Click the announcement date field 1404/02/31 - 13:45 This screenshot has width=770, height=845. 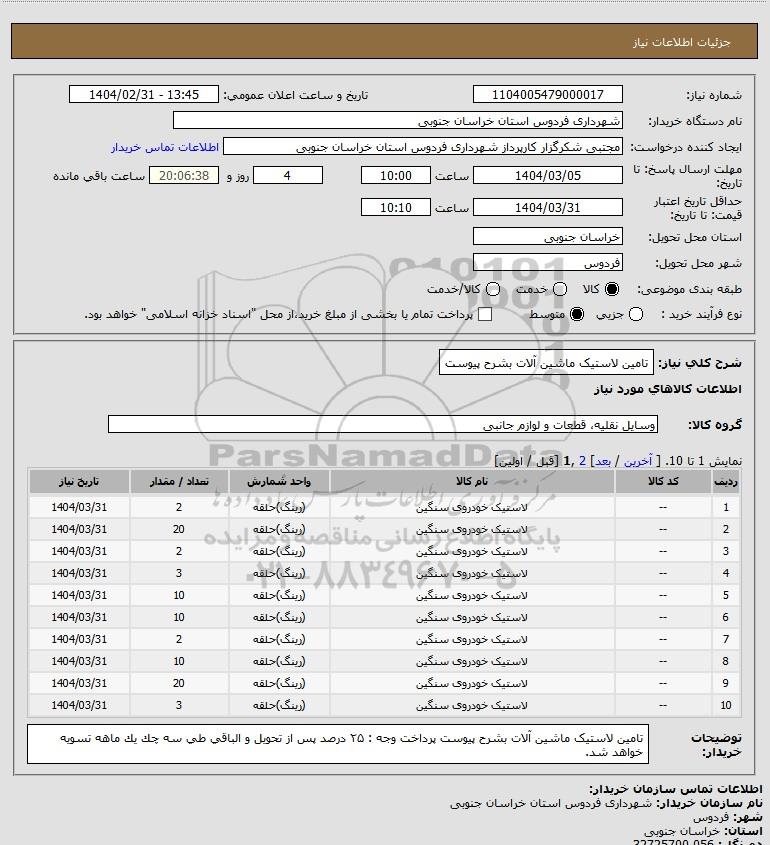click(144, 94)
